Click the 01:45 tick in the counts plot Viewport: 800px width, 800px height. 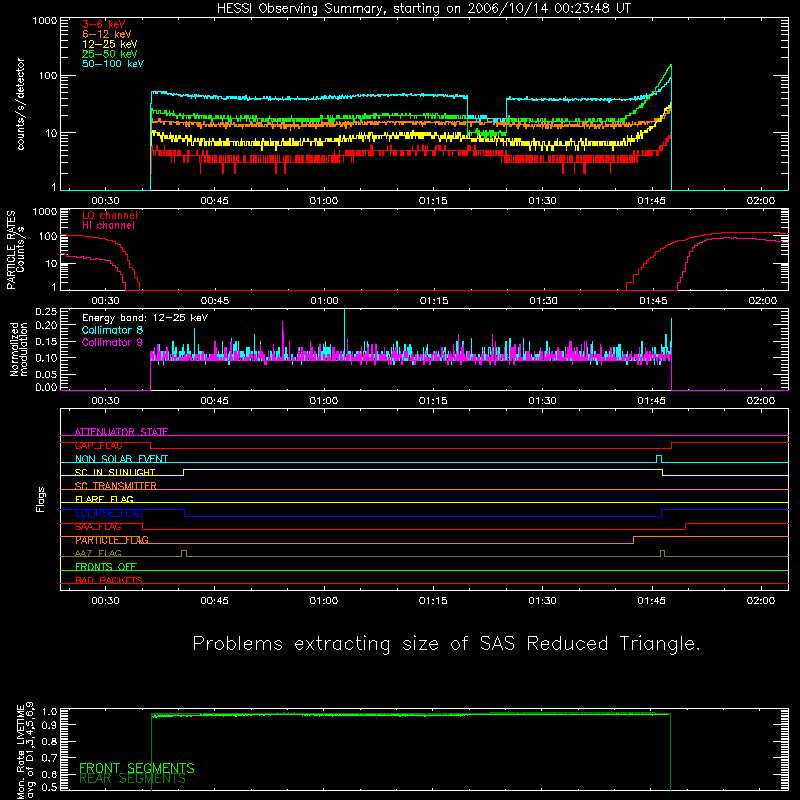pos(652,201)
